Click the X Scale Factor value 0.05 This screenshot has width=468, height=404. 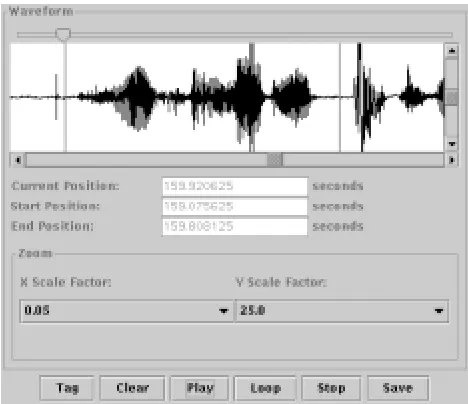[x=37, y=311]
